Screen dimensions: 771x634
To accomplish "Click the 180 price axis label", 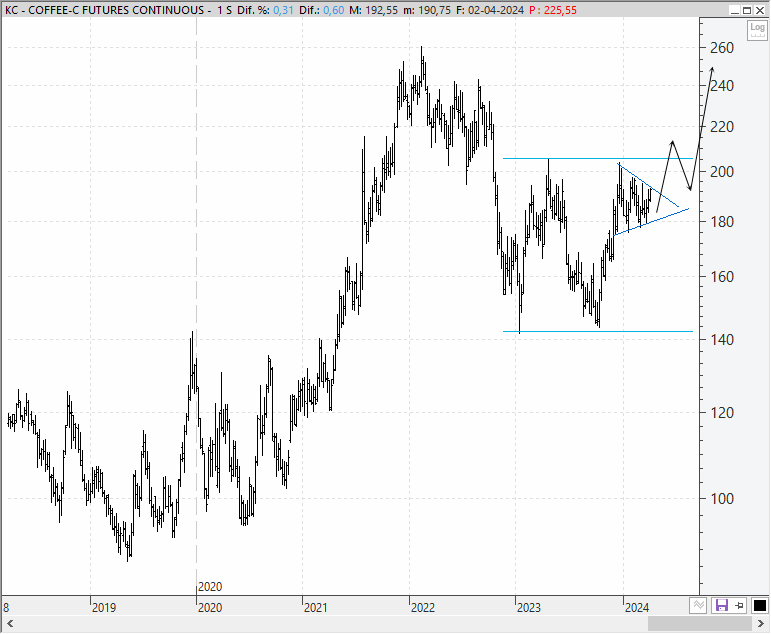I will click(722, 222).
